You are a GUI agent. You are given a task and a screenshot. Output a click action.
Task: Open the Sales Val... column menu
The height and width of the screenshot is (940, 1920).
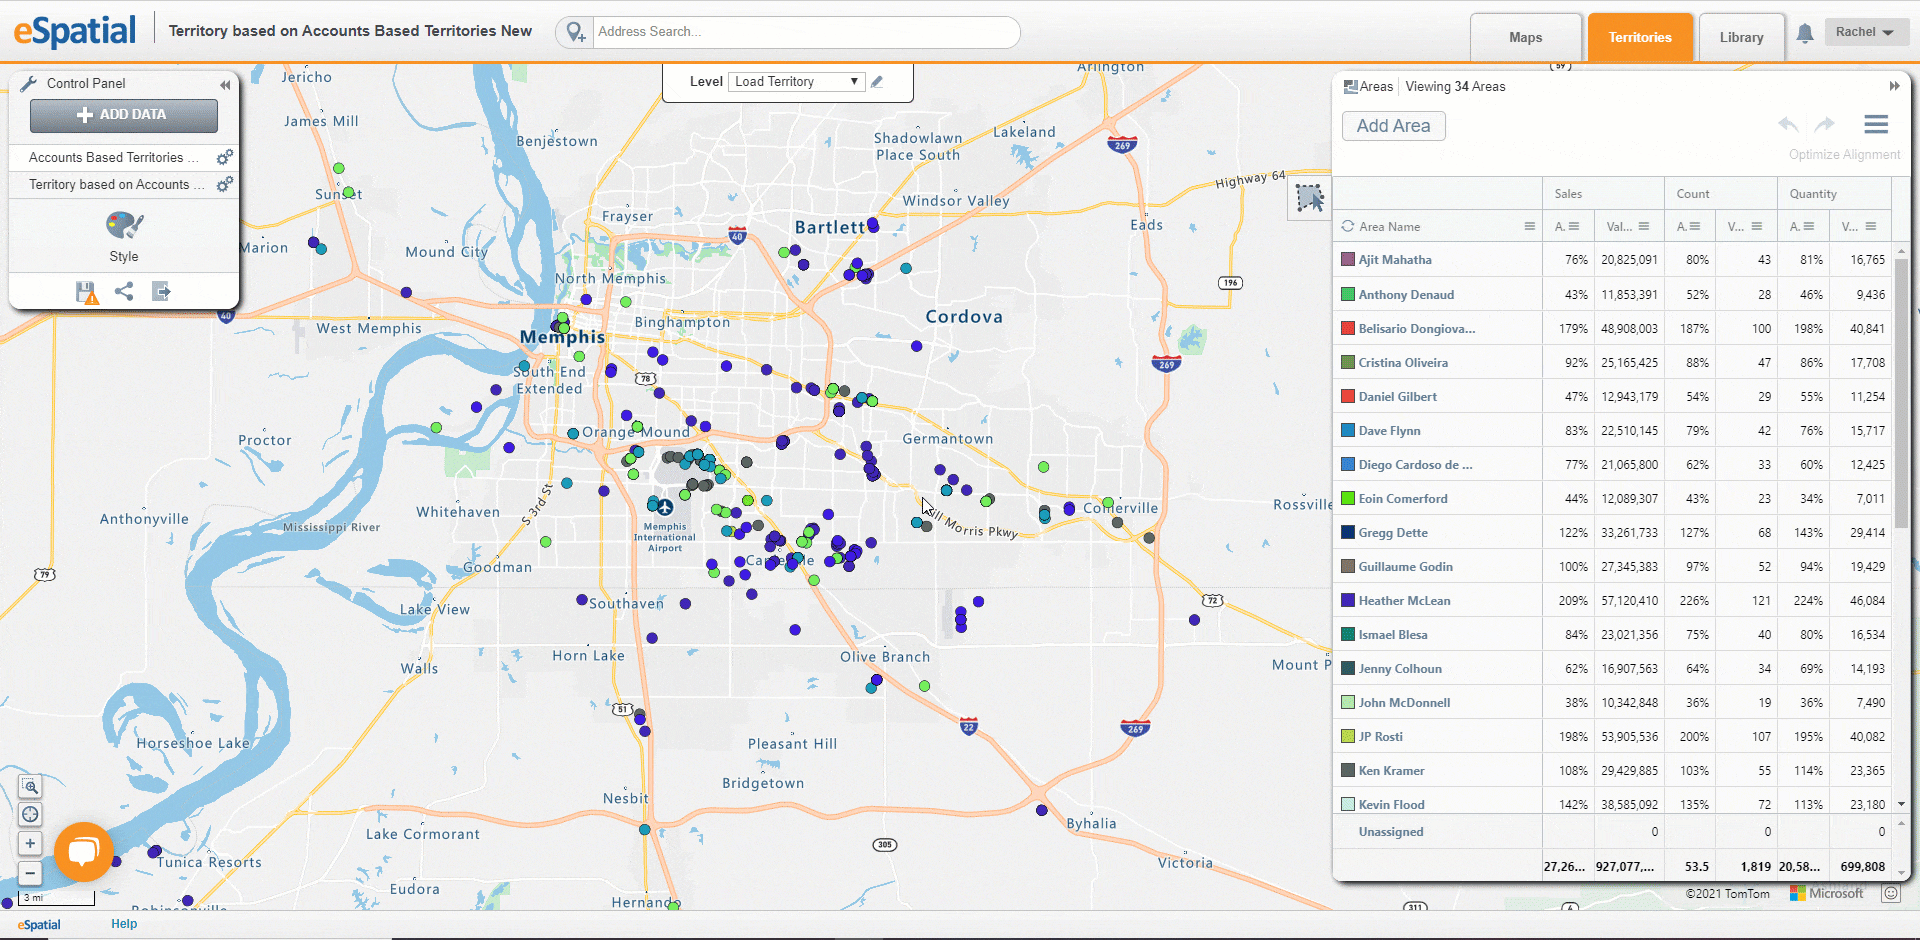point(1644,227)
